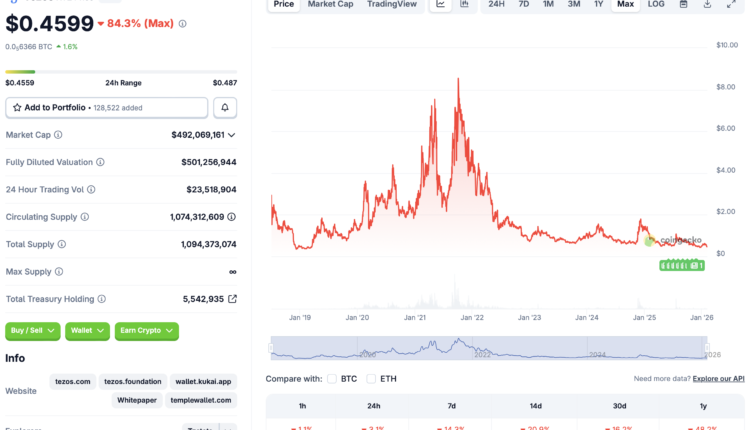The image size is (750, 430).
Task: Toggle the LOG scale option
Action: (655, 5)
